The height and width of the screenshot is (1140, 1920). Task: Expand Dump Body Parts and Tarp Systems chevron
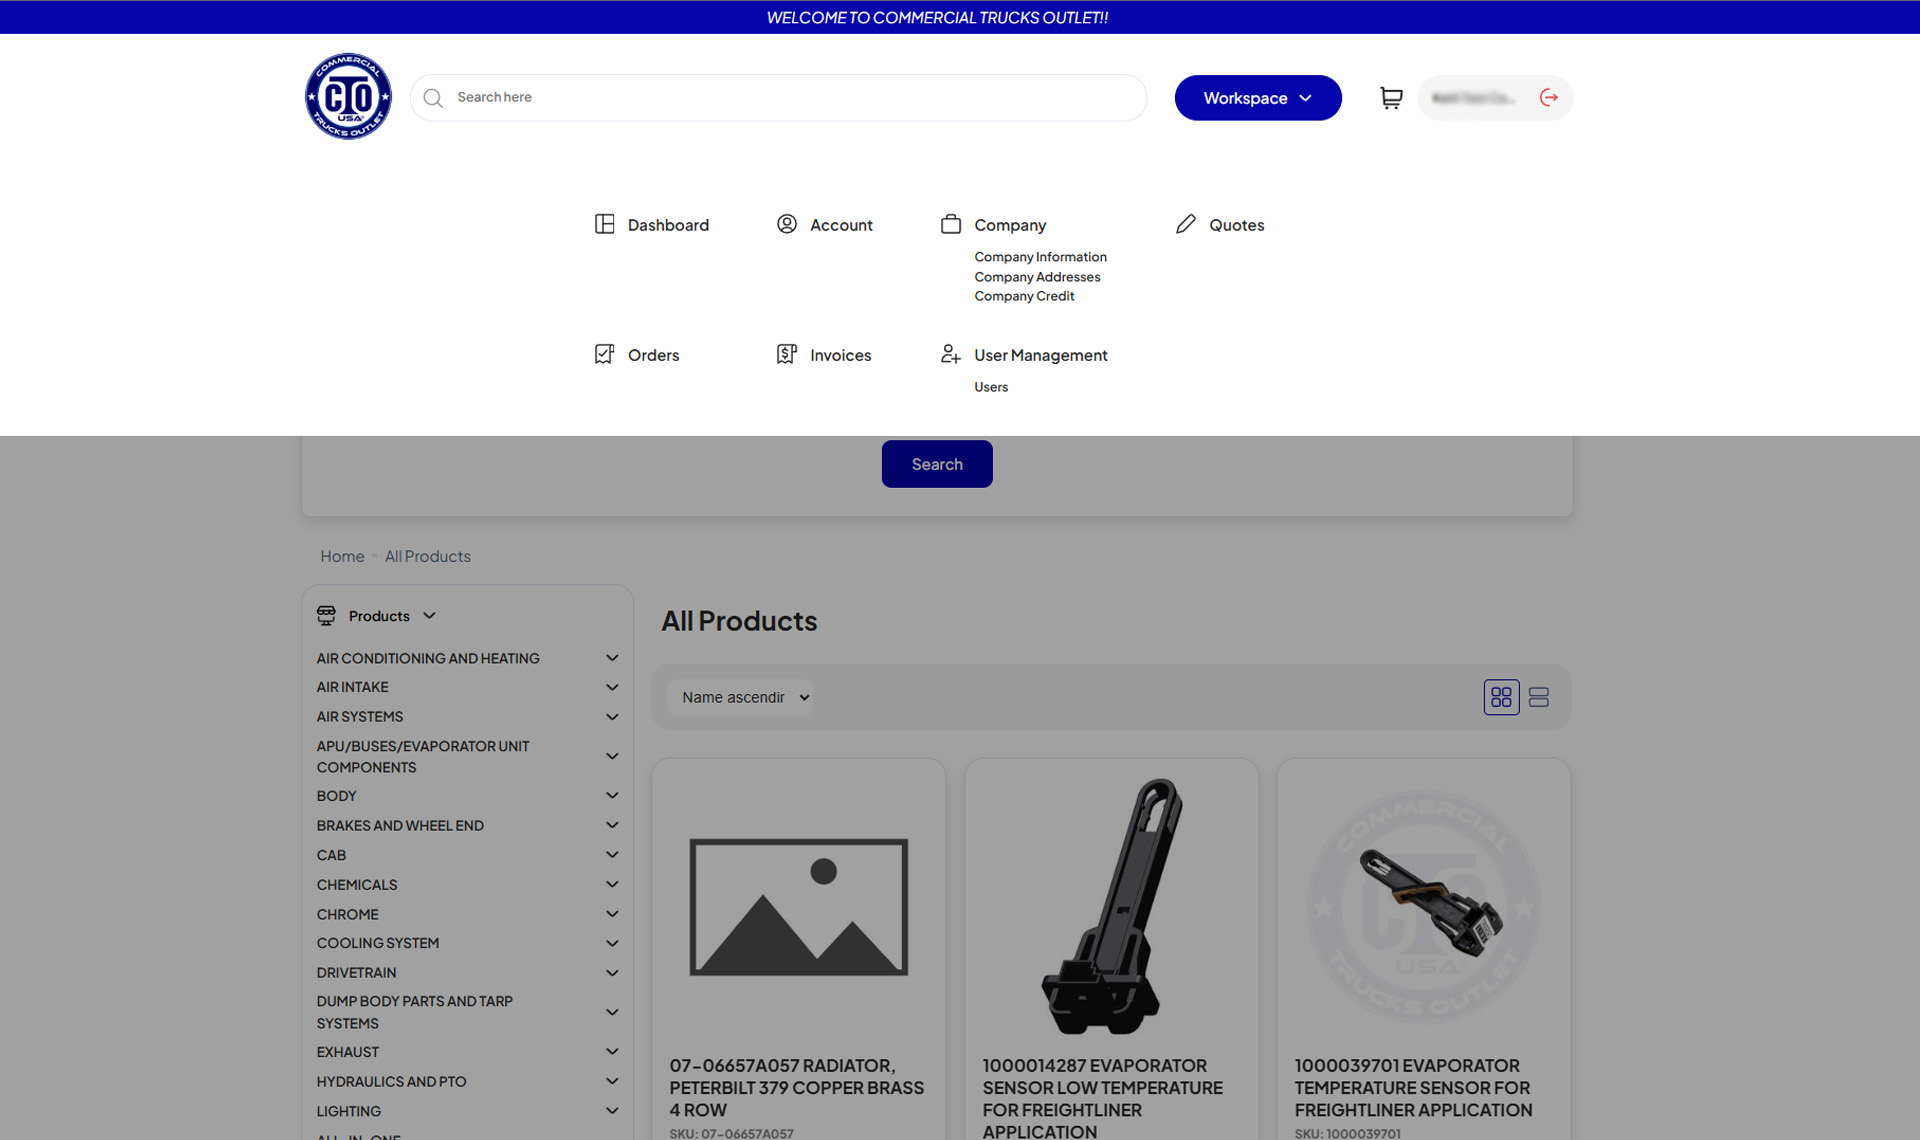(612, 1012)
